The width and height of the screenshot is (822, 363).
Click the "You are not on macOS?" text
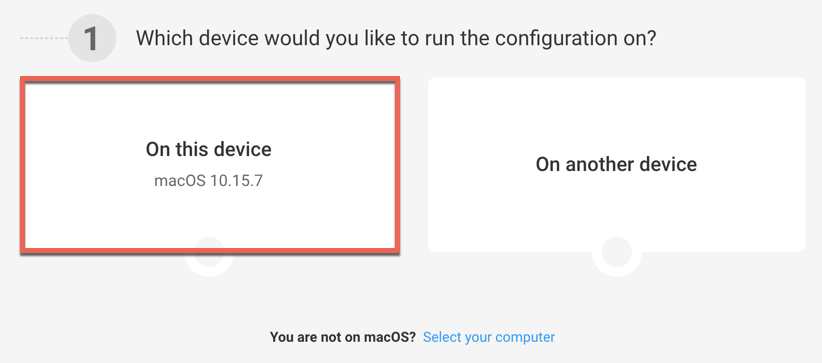pyautogui.click(x=343, y=337)
